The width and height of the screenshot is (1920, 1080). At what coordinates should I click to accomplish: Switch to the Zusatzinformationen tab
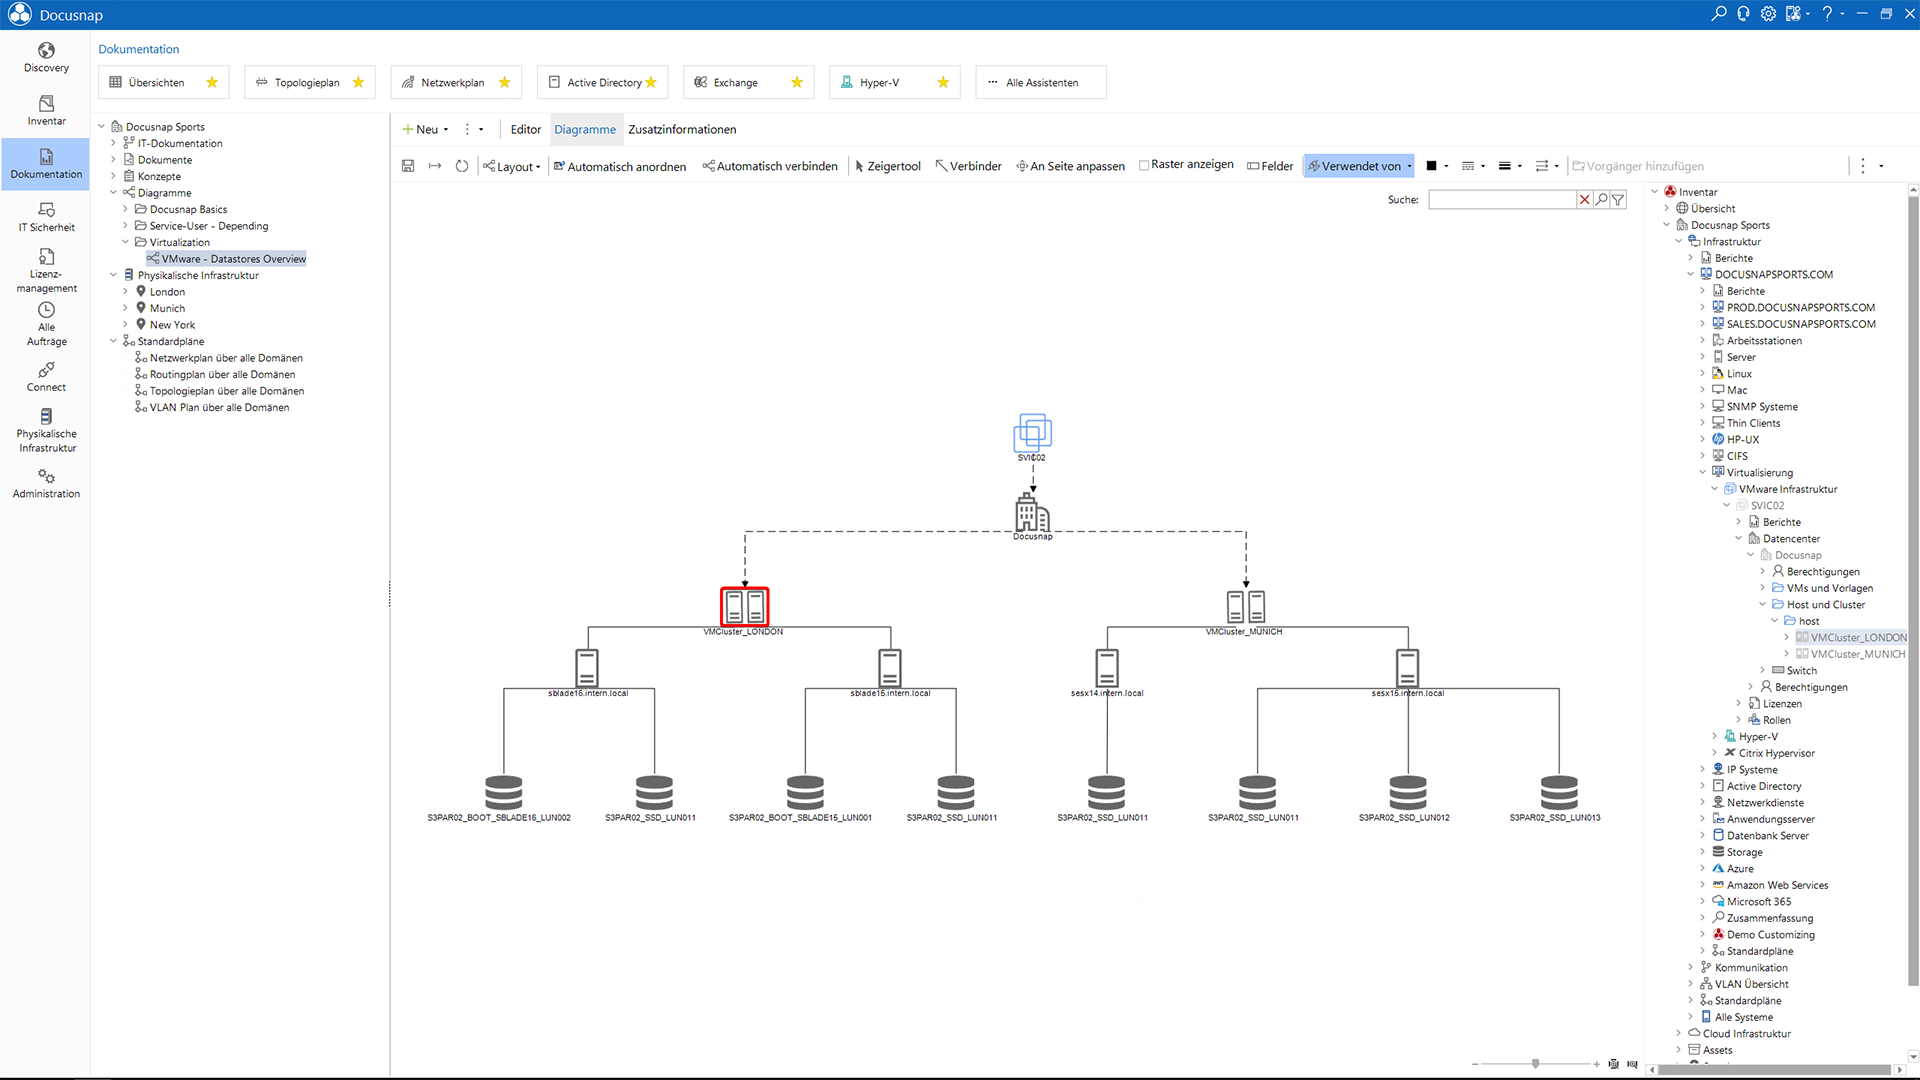[x=682, y=129]
